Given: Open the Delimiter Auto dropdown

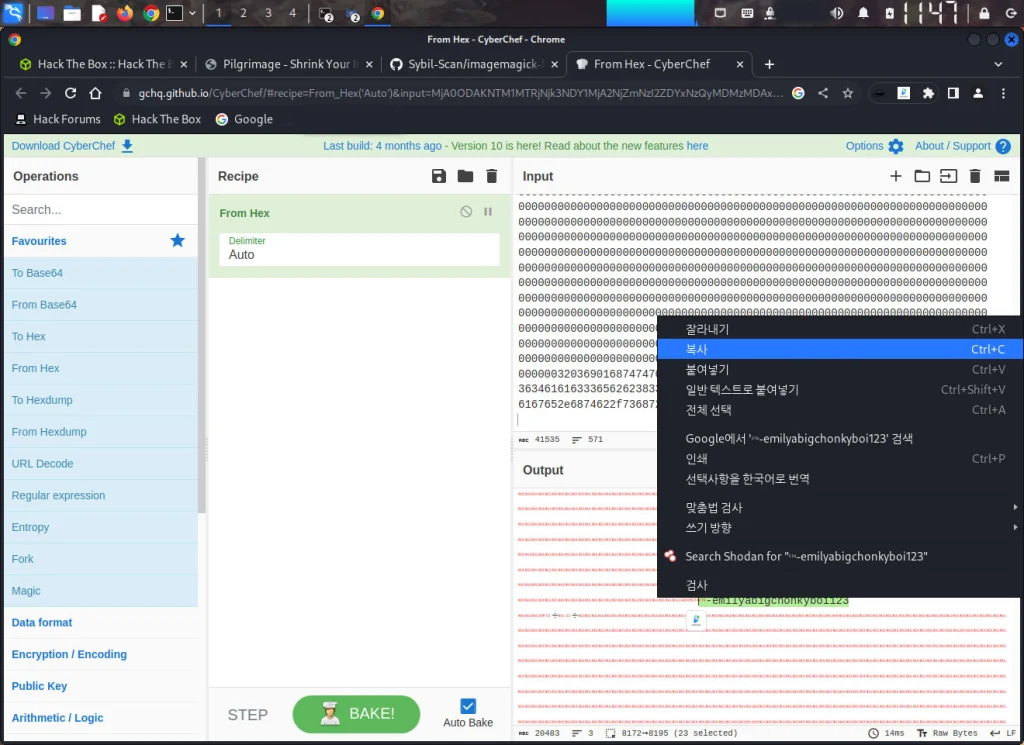Looking at the screenshot, I should pos(359,249).
